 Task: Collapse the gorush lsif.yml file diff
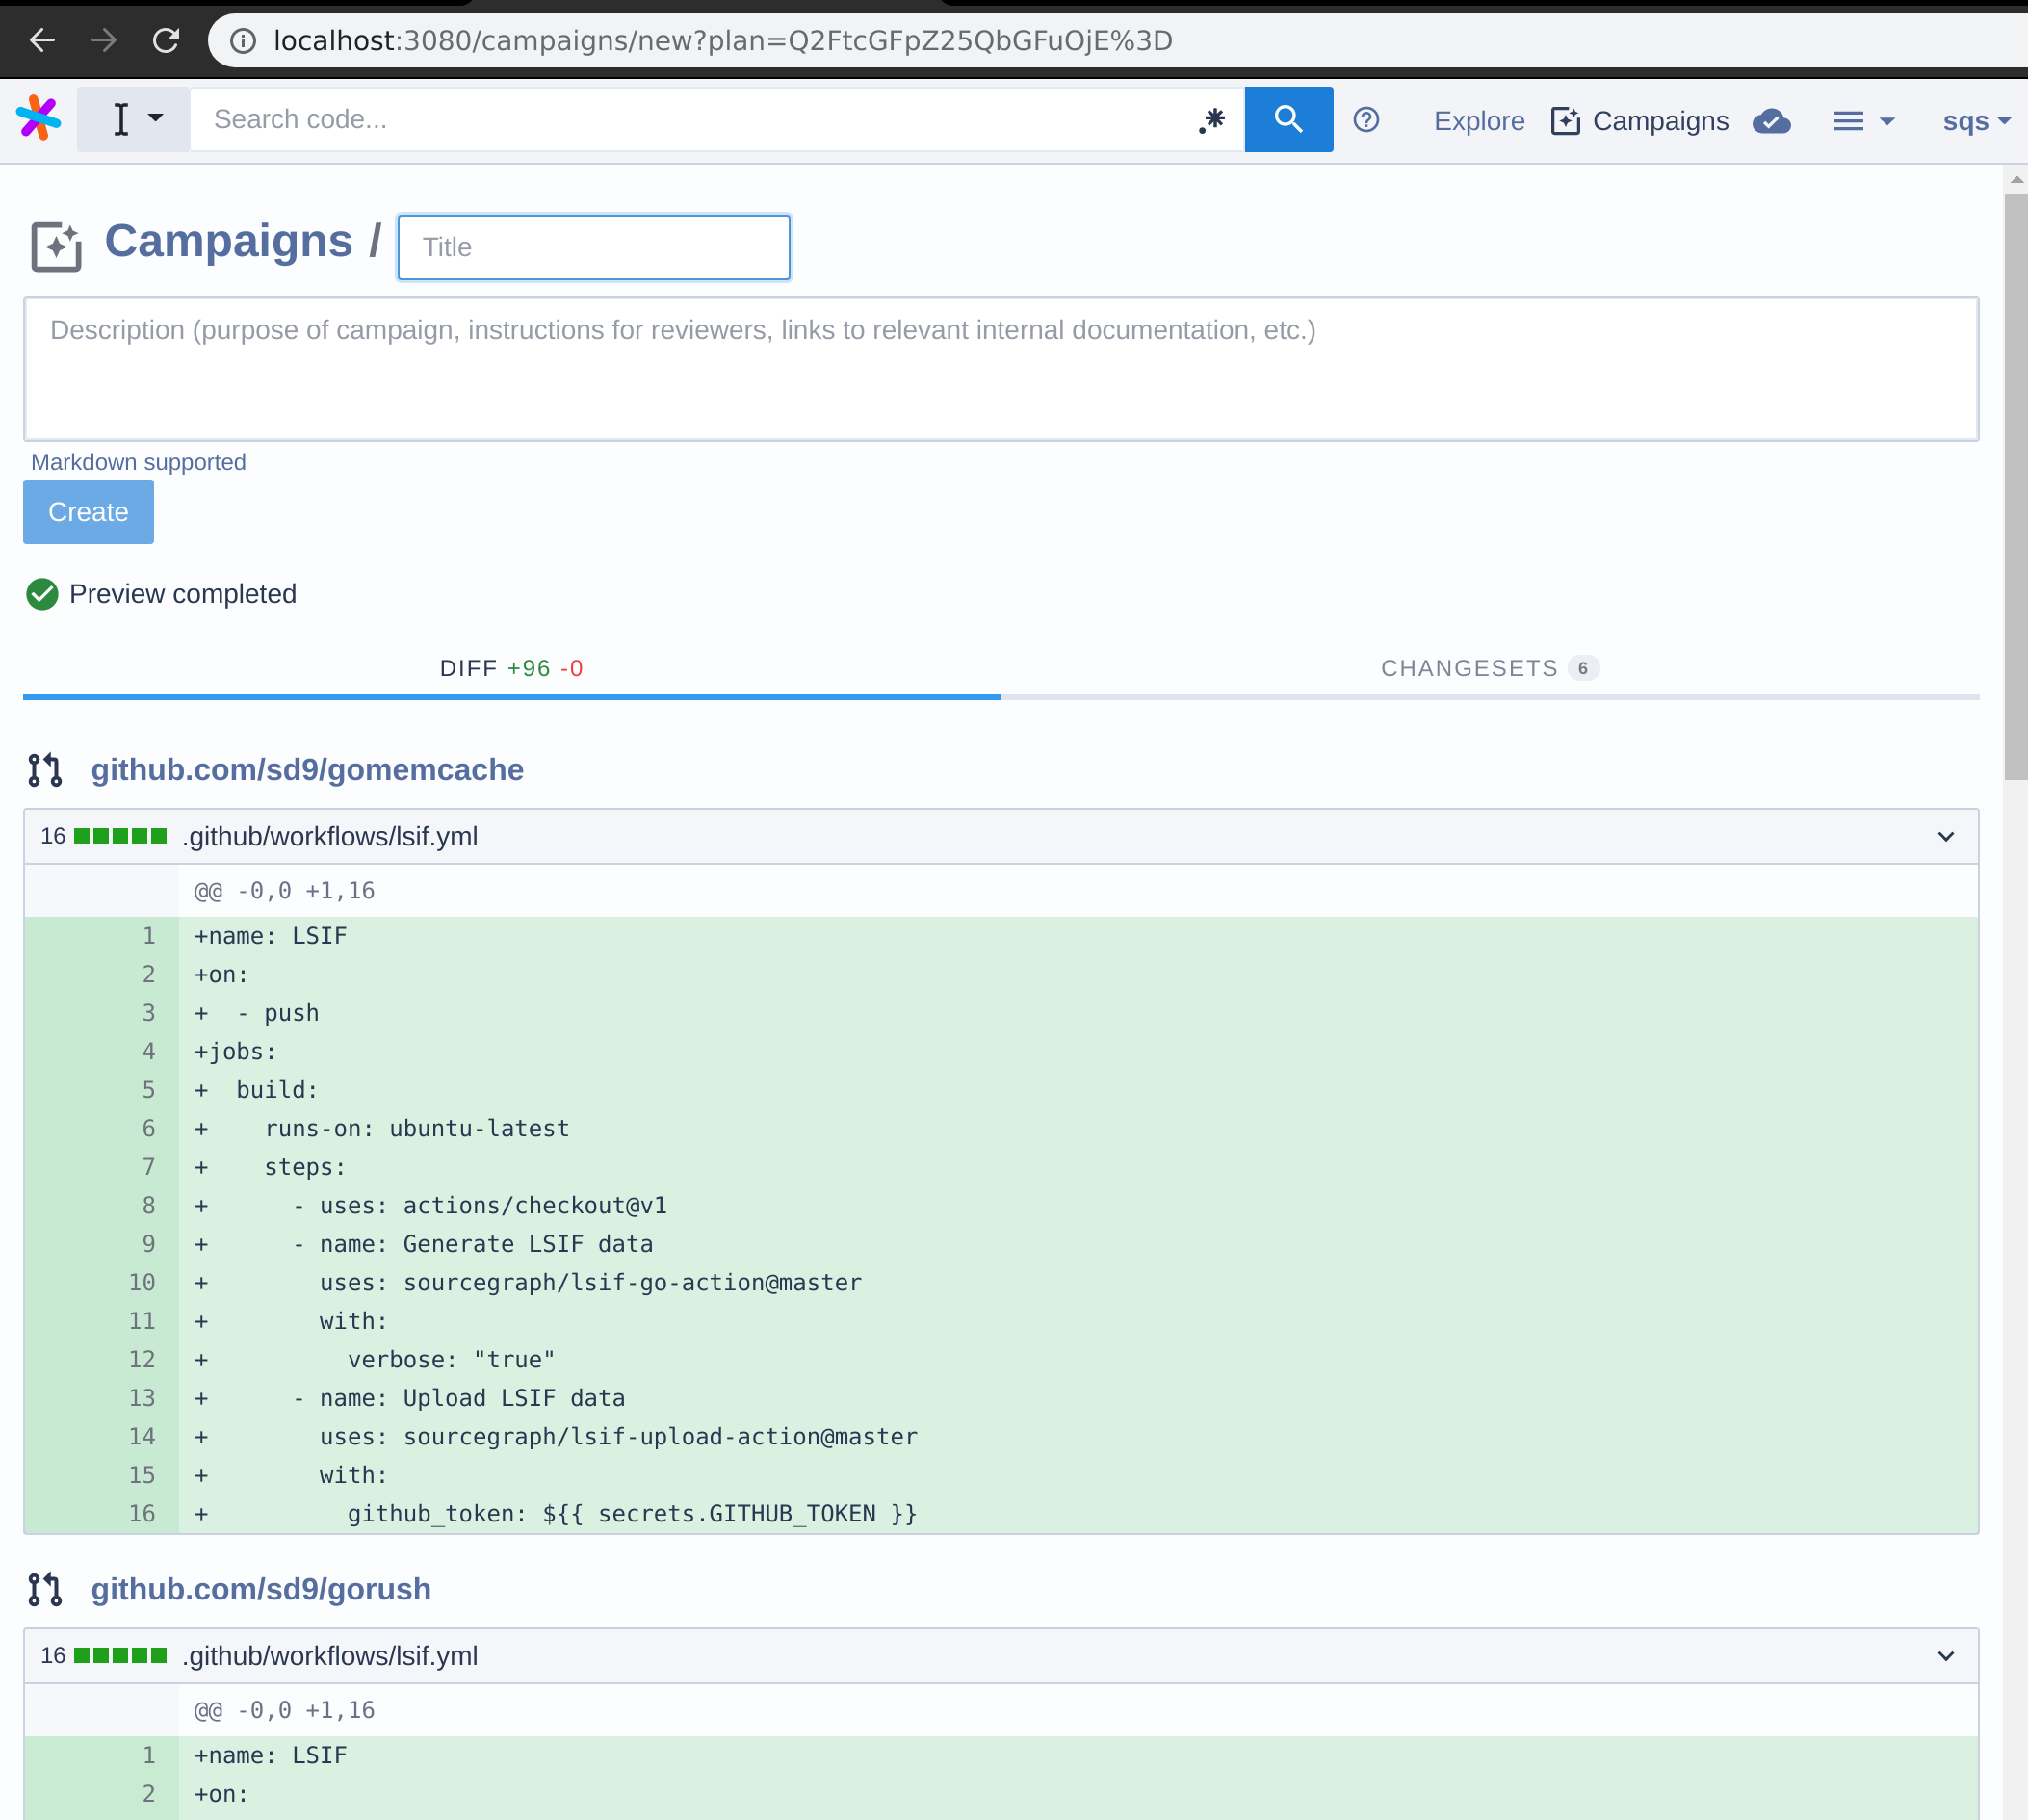[x=1945, y=1656]
